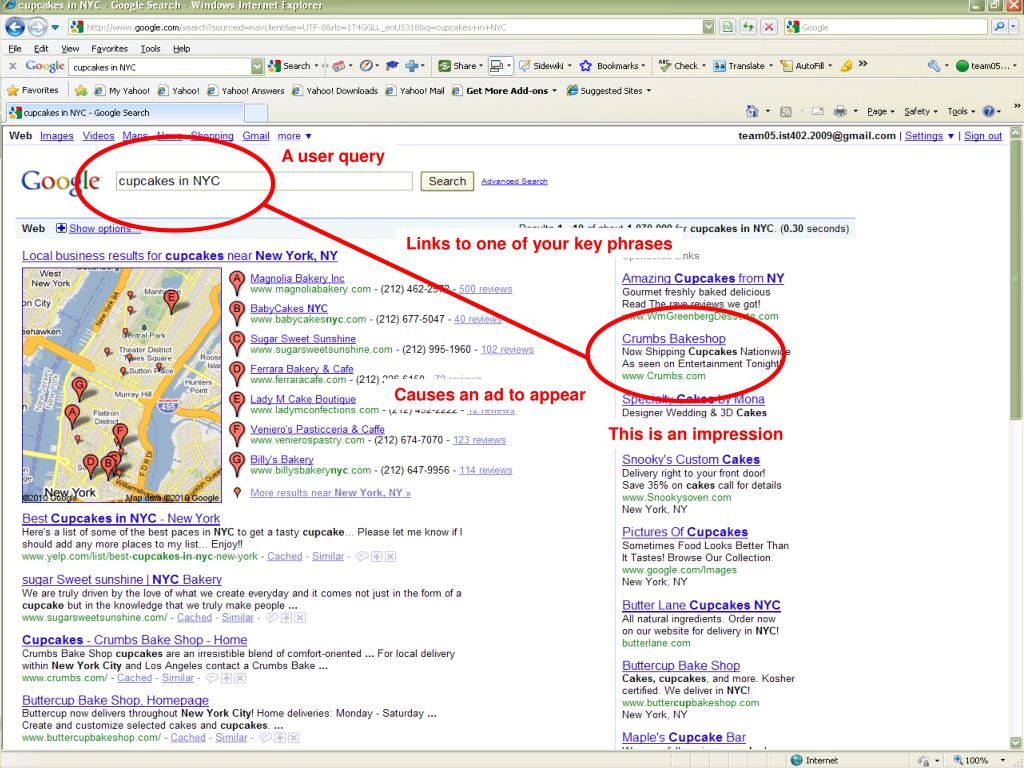The height and width of the screenshot is (768, 1024).
Task: Click the RSS feeds icon in command bar
Action: point(786,112)
